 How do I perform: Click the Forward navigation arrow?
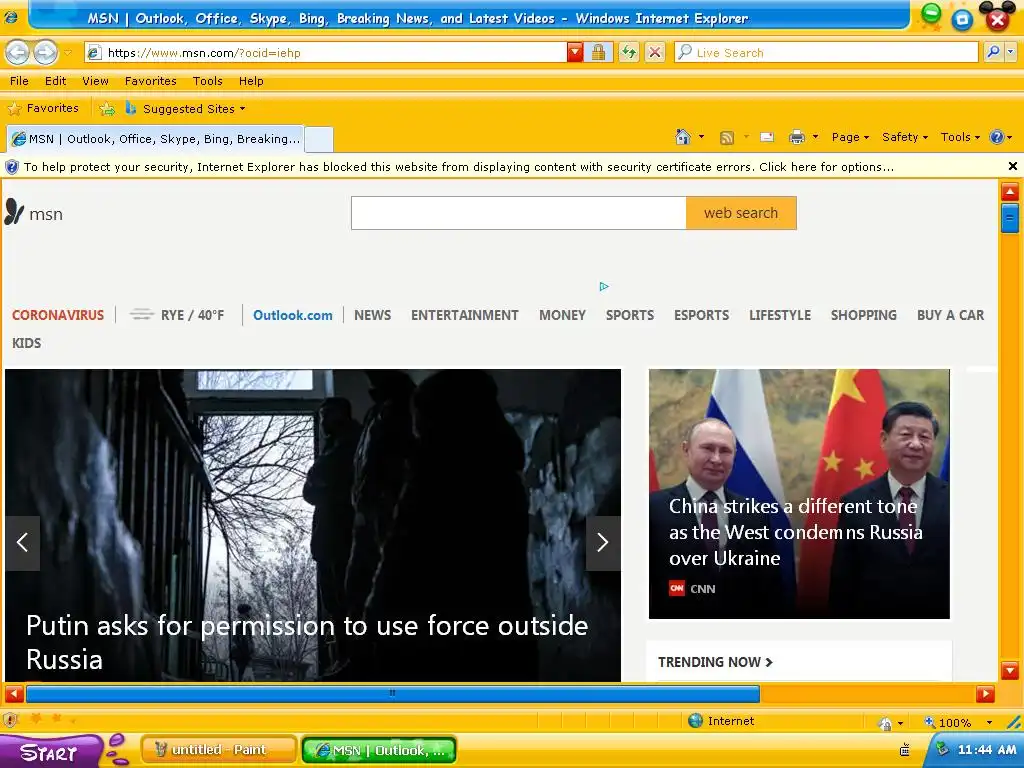45,53
